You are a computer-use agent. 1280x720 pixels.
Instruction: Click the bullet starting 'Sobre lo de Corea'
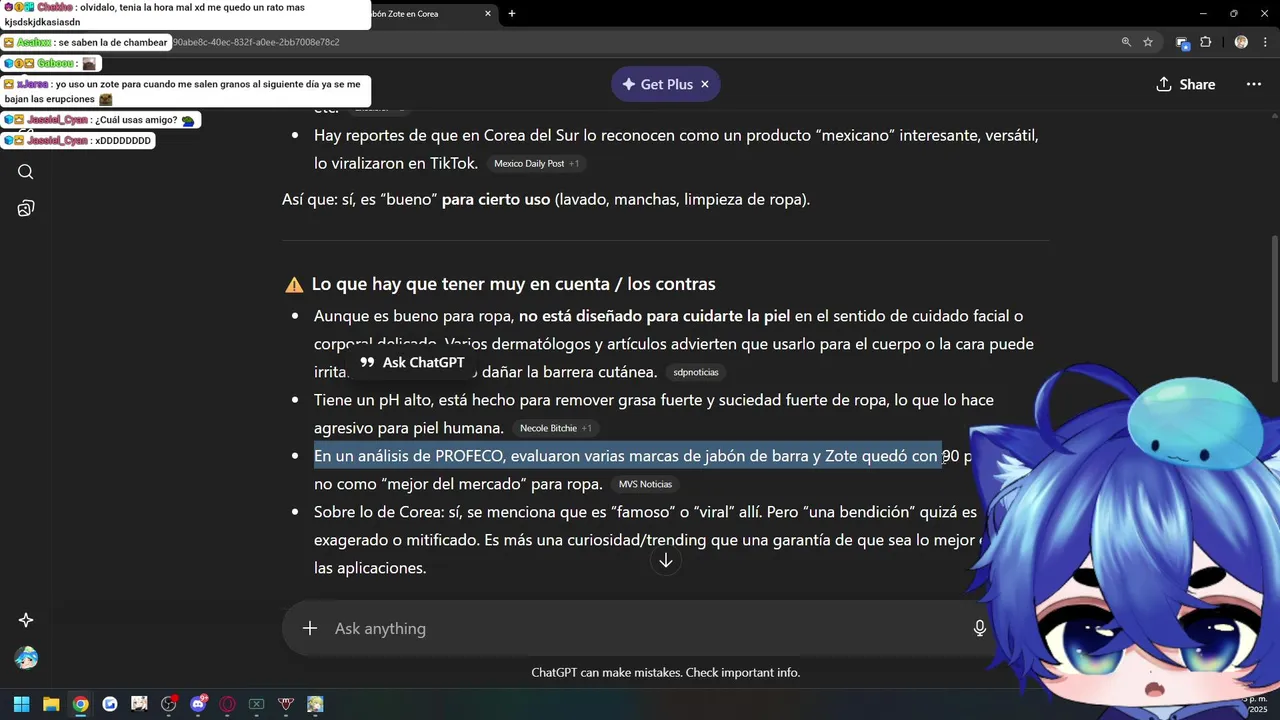[649, 540]
